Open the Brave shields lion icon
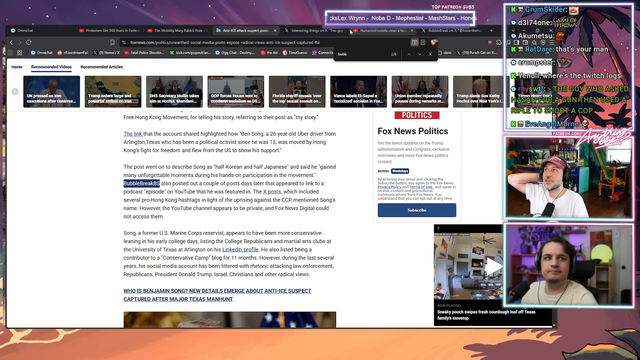Viewport: 640px width, 360px height. click(434, 42)
